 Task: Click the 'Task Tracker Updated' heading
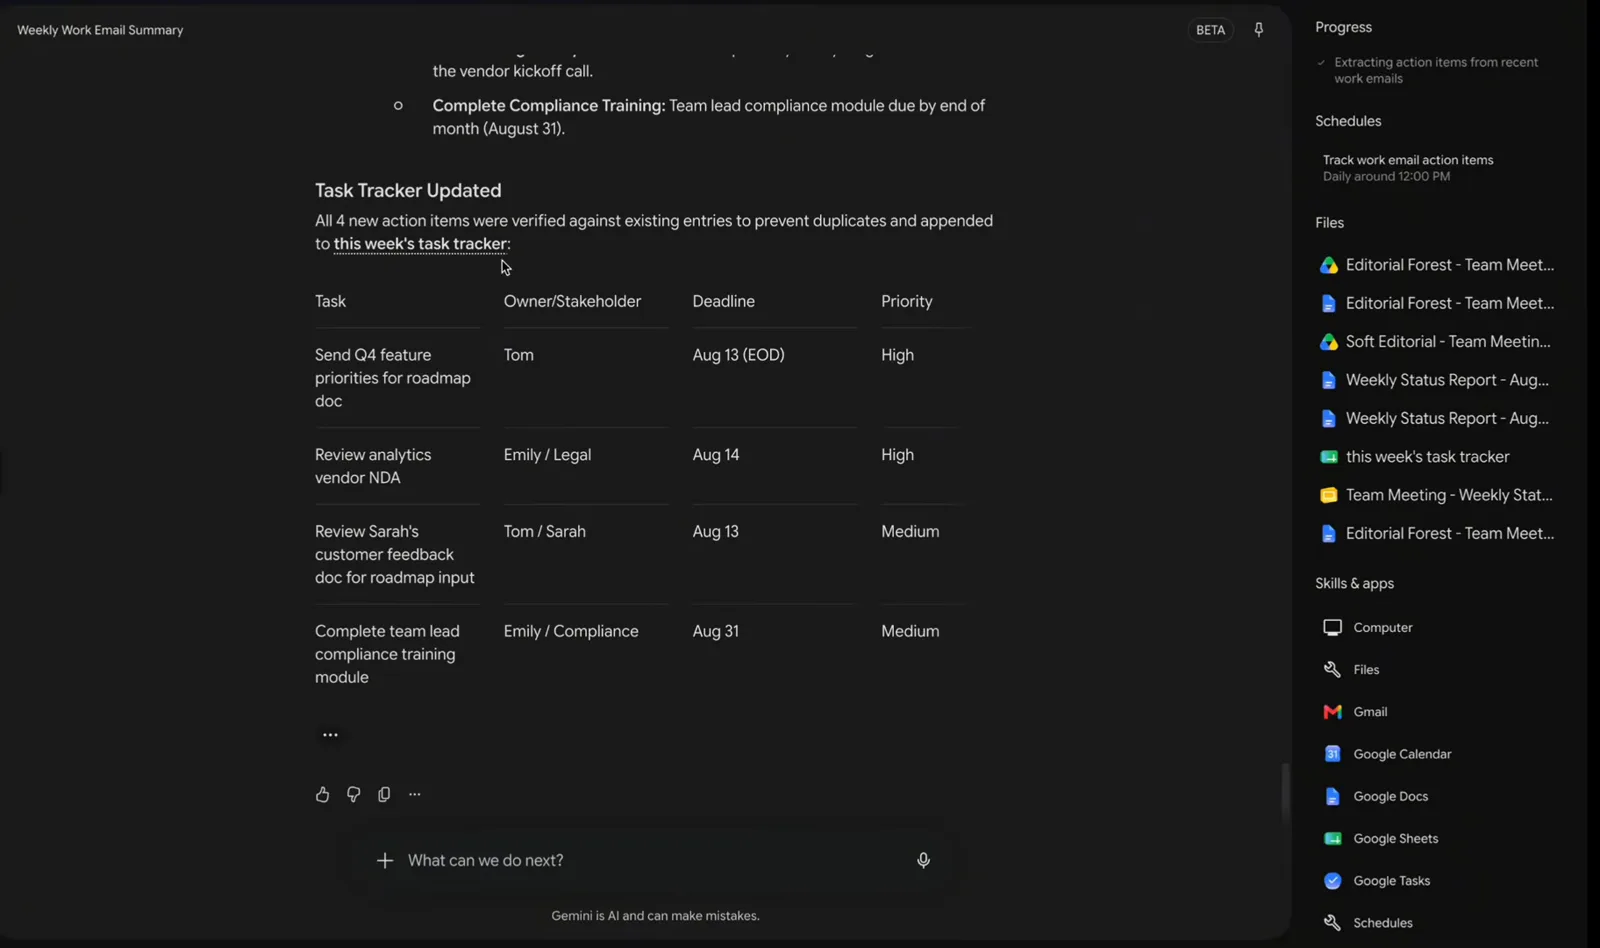coord(408,190)
